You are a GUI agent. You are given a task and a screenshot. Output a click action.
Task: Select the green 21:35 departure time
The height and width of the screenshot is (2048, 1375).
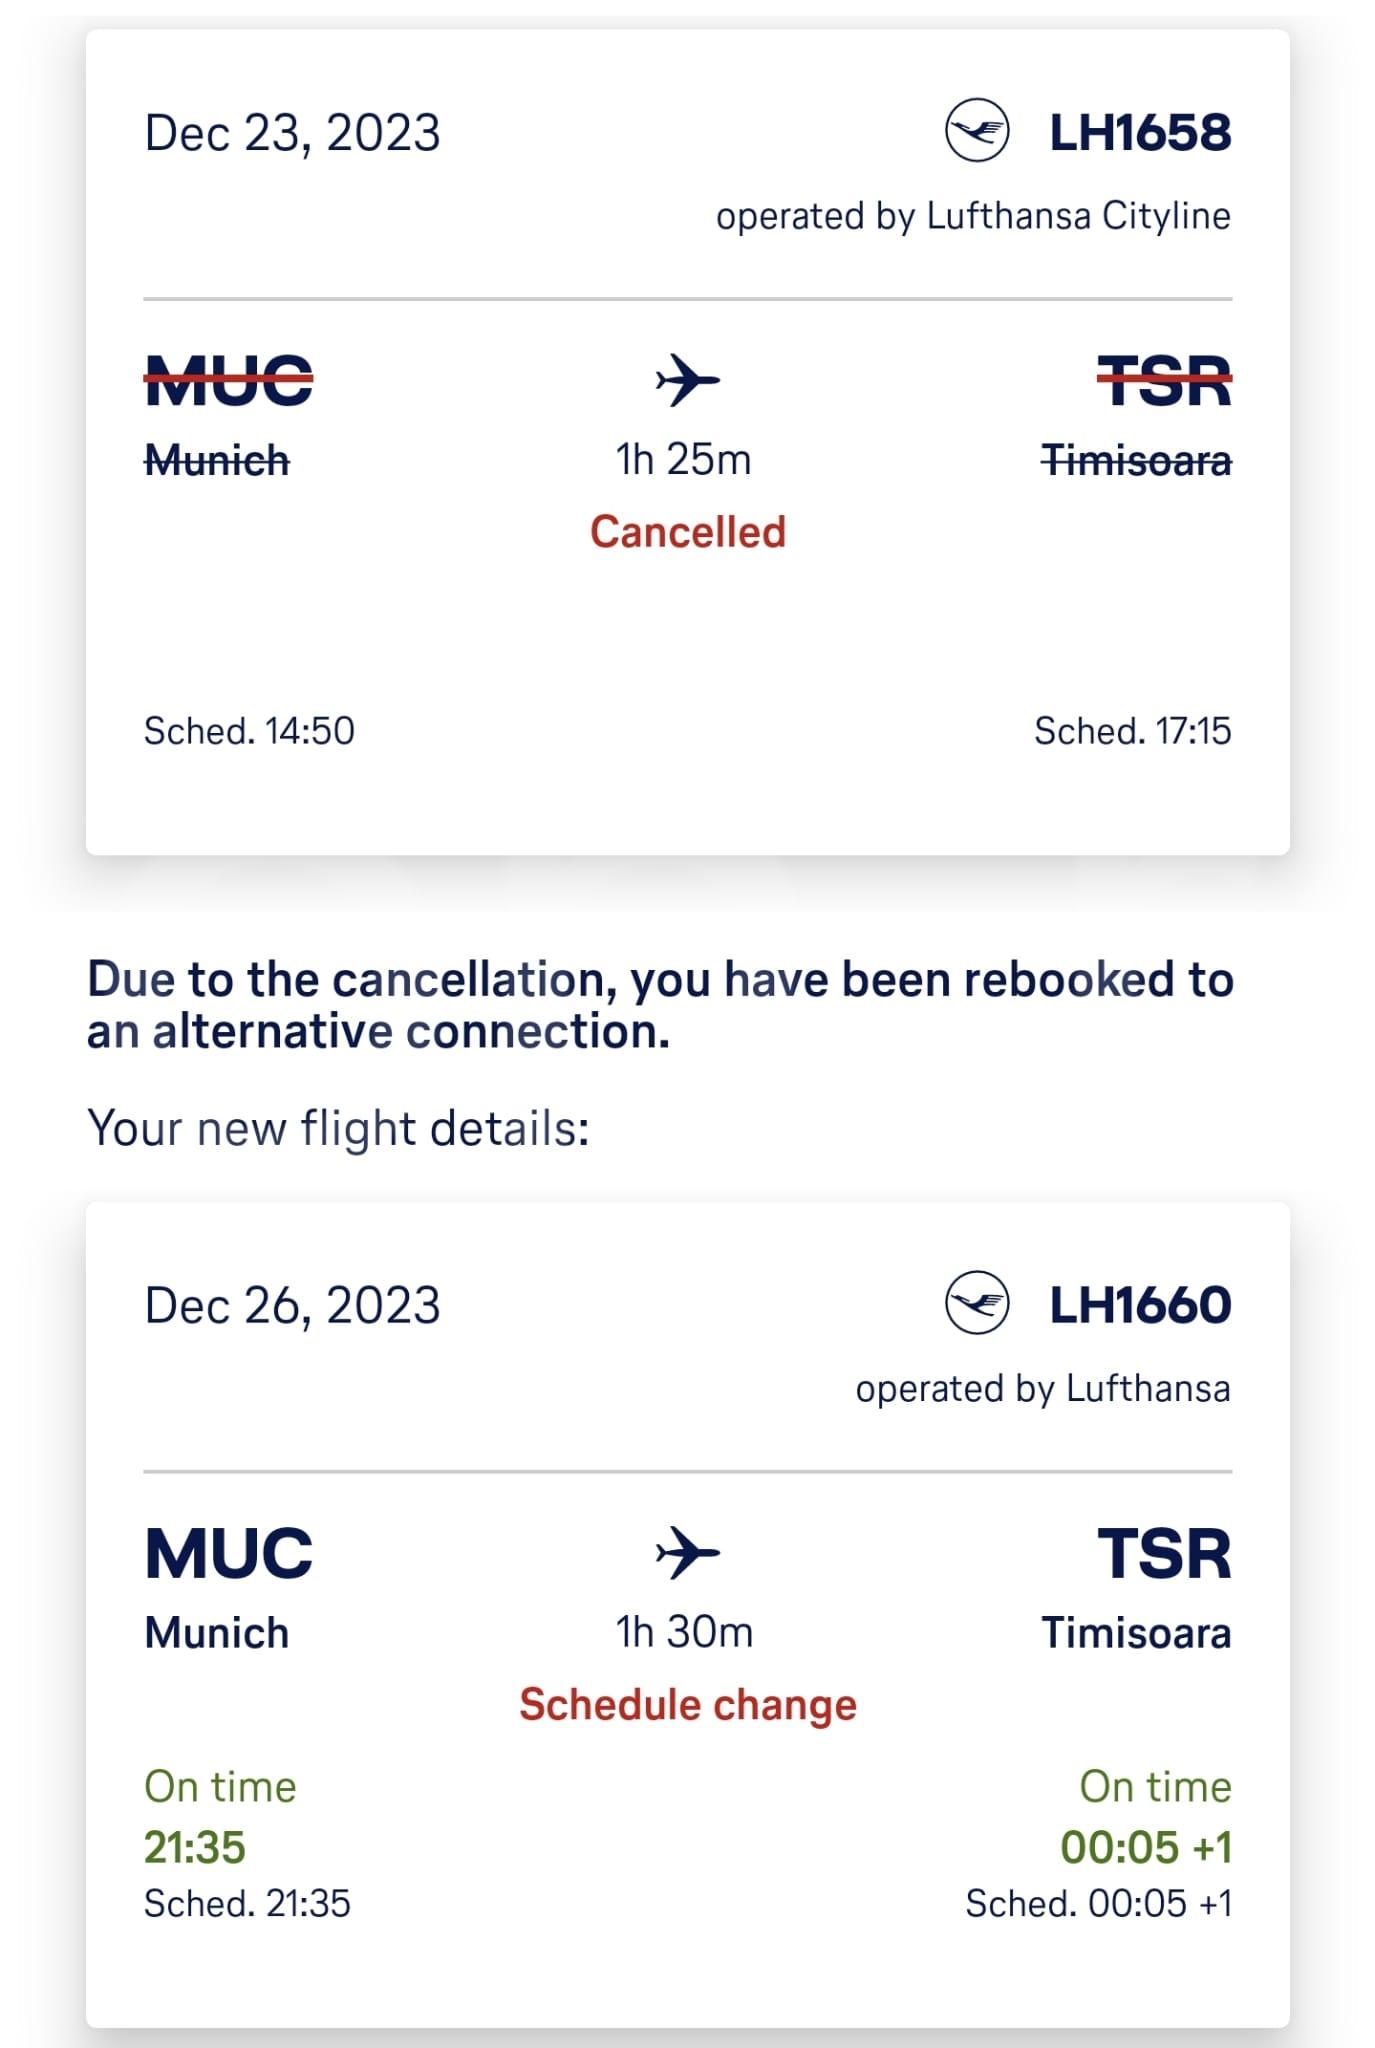(195, 1847)
